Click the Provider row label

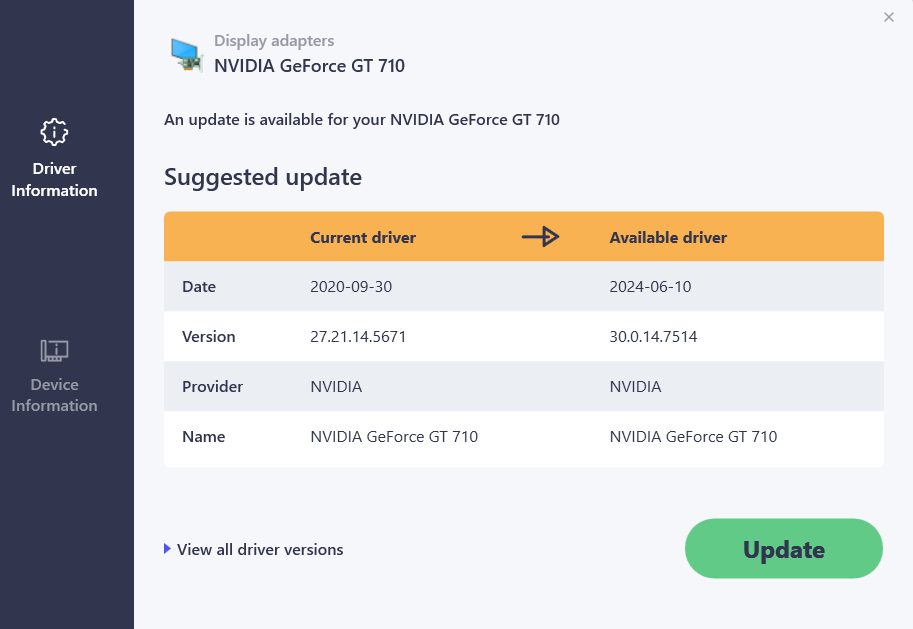(x=212, y=387)
